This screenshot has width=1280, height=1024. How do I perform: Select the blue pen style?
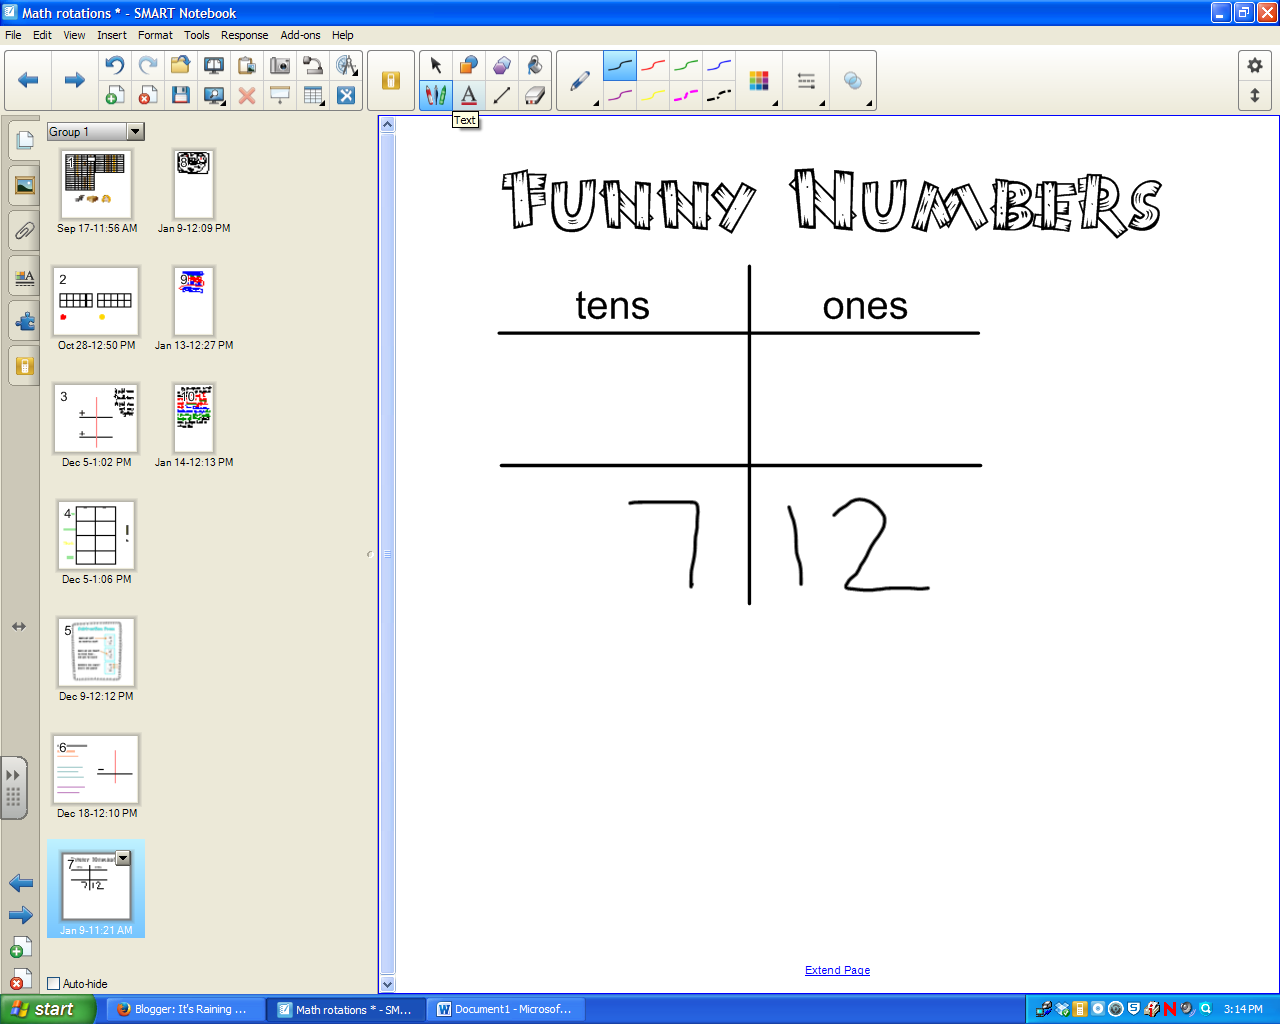719,66
